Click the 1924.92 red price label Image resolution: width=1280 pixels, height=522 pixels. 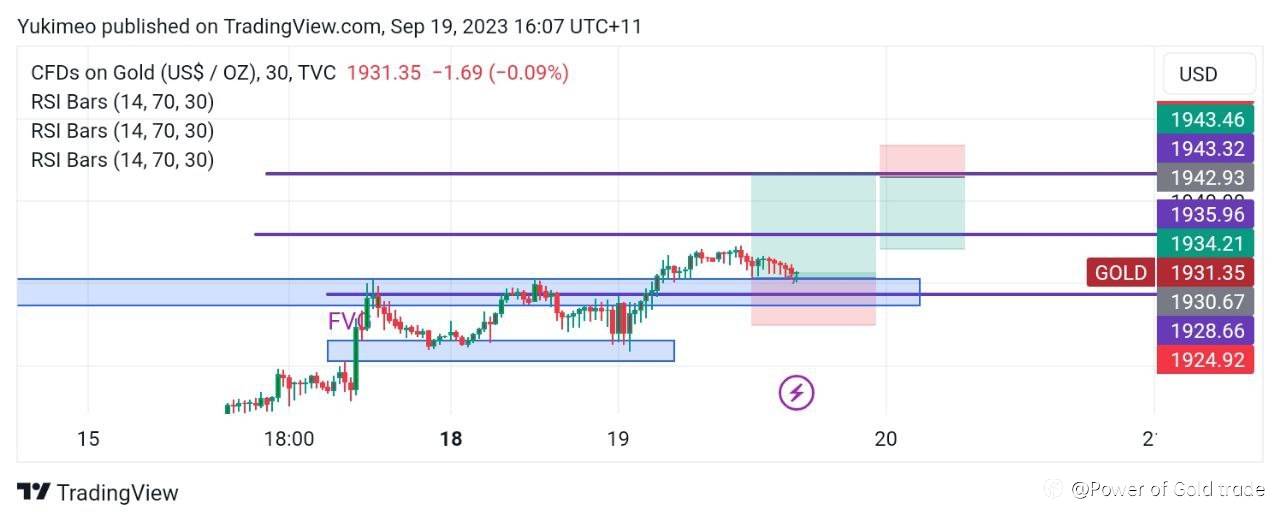tap(1207, 360)
